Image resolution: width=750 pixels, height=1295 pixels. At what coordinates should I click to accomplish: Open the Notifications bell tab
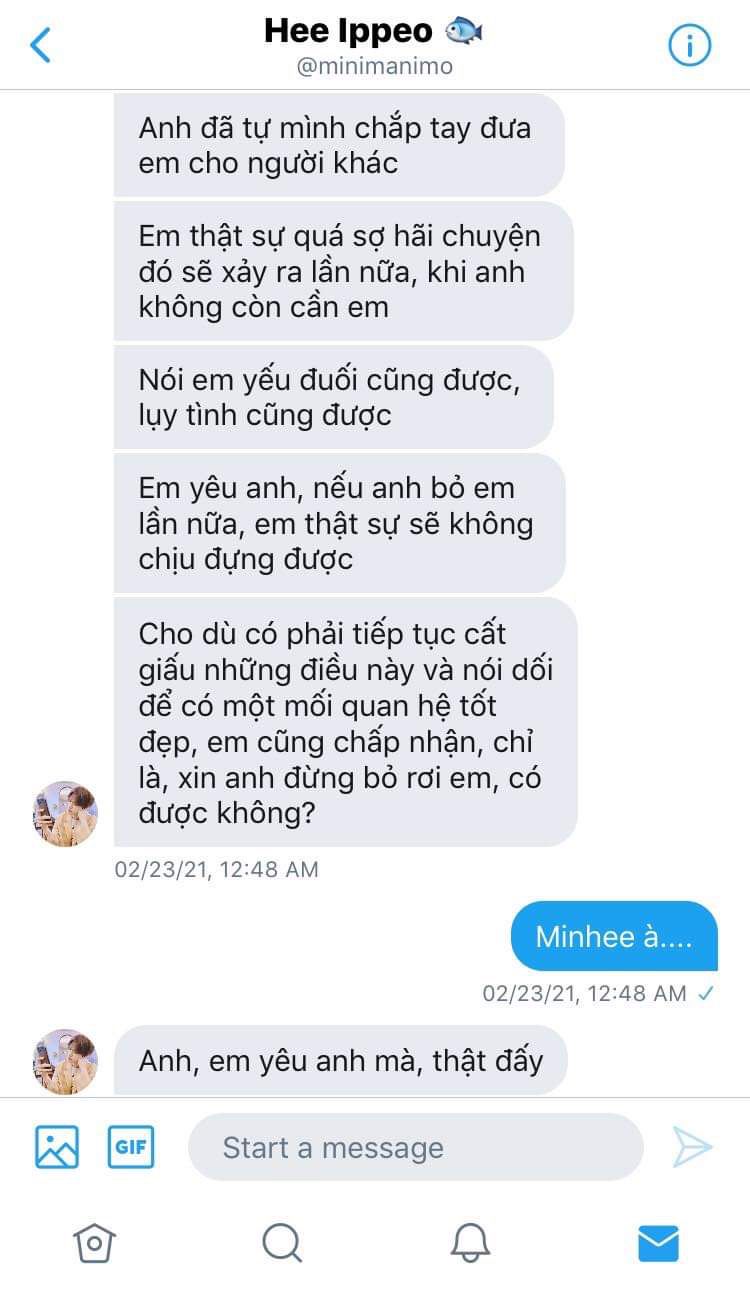pos(470,1243)
